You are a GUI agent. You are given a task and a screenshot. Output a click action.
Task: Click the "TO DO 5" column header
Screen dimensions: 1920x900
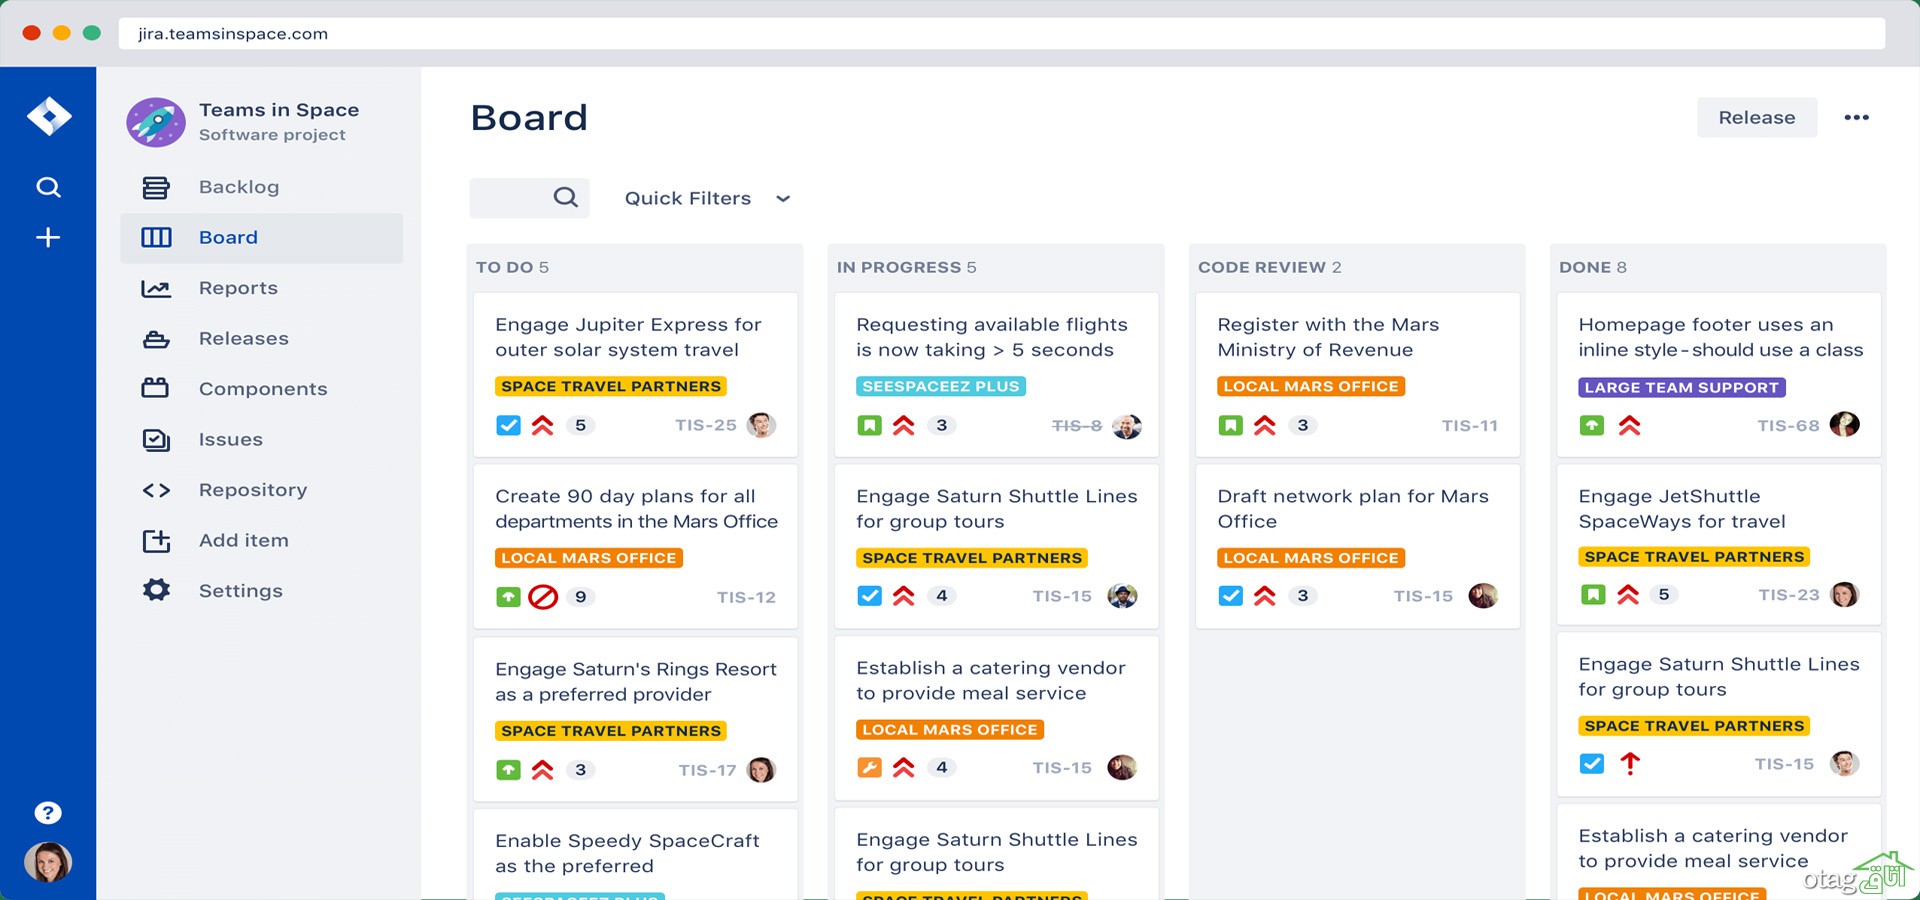[512, 267]
